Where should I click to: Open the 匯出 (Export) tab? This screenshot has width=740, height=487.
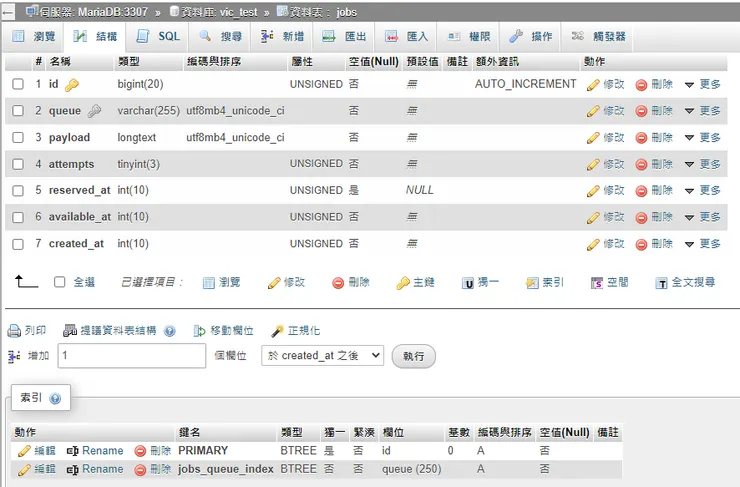tap(344, 36)
